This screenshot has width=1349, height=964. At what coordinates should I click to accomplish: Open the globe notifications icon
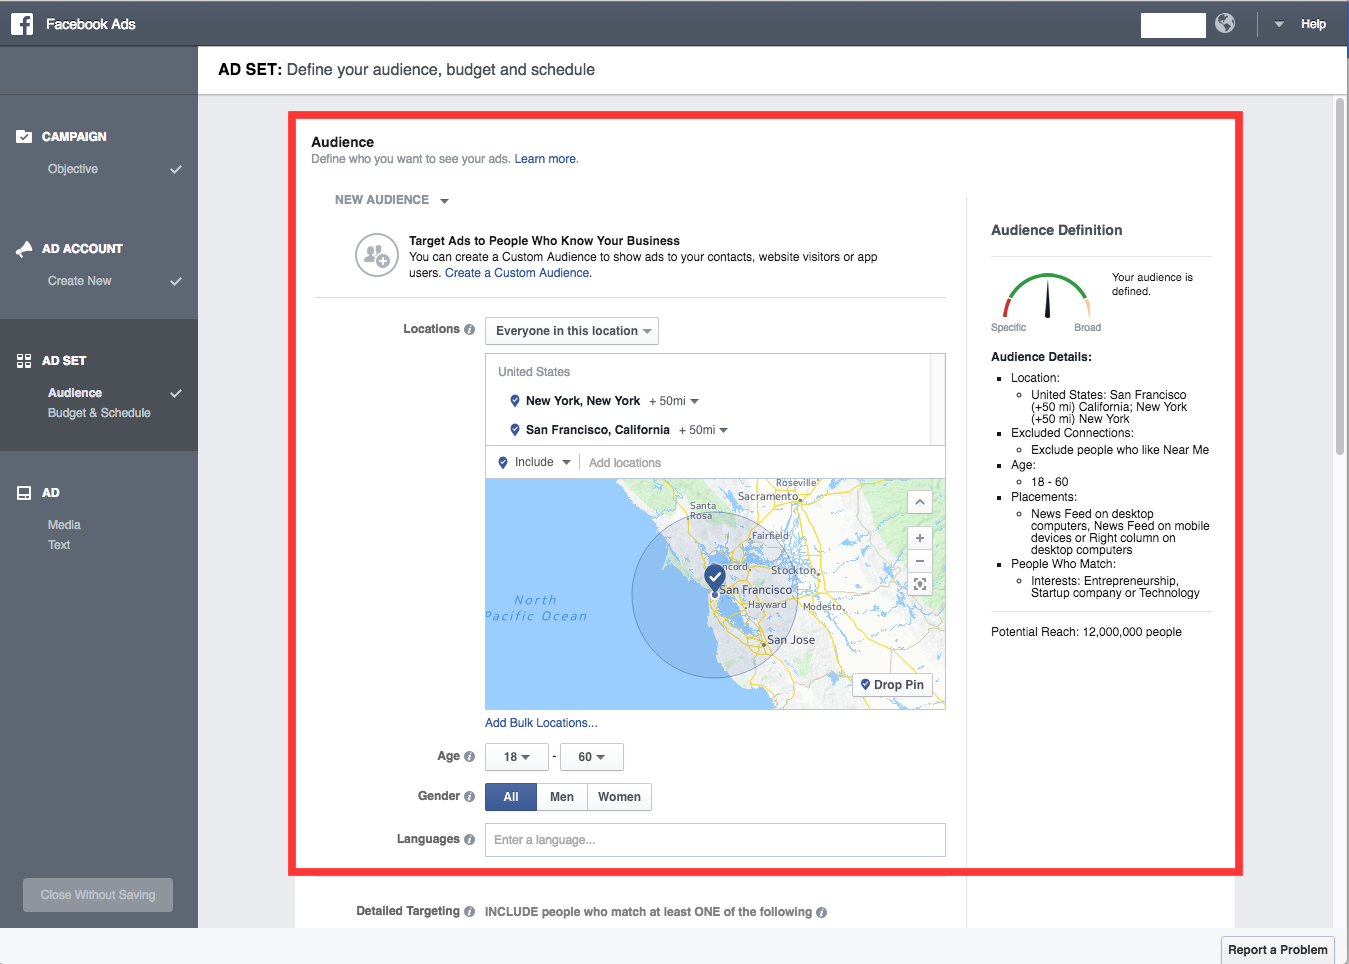[x=1225, y=23]
